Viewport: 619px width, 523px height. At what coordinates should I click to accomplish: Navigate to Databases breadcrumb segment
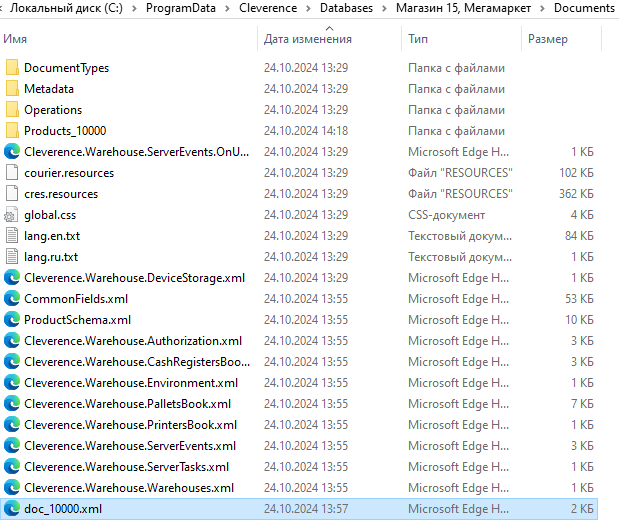coord(346,8)
